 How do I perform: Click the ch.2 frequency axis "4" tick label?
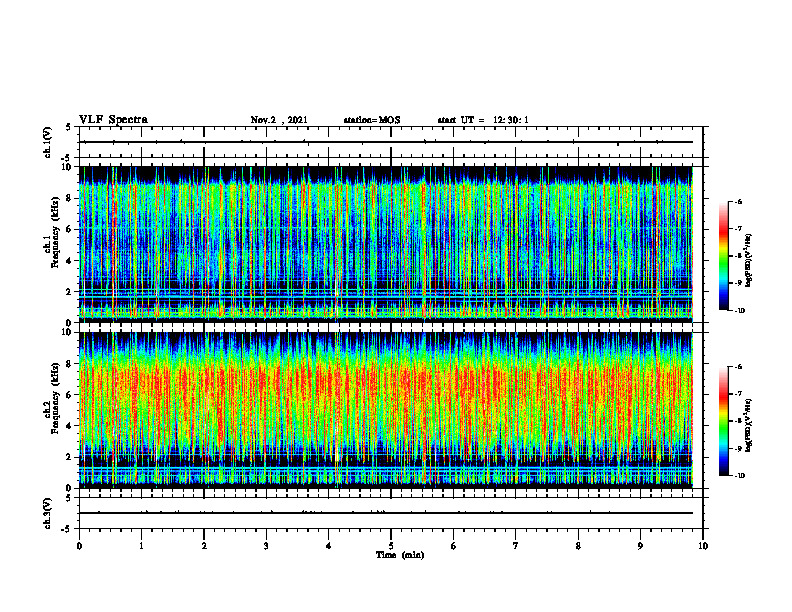click(69, 426)
